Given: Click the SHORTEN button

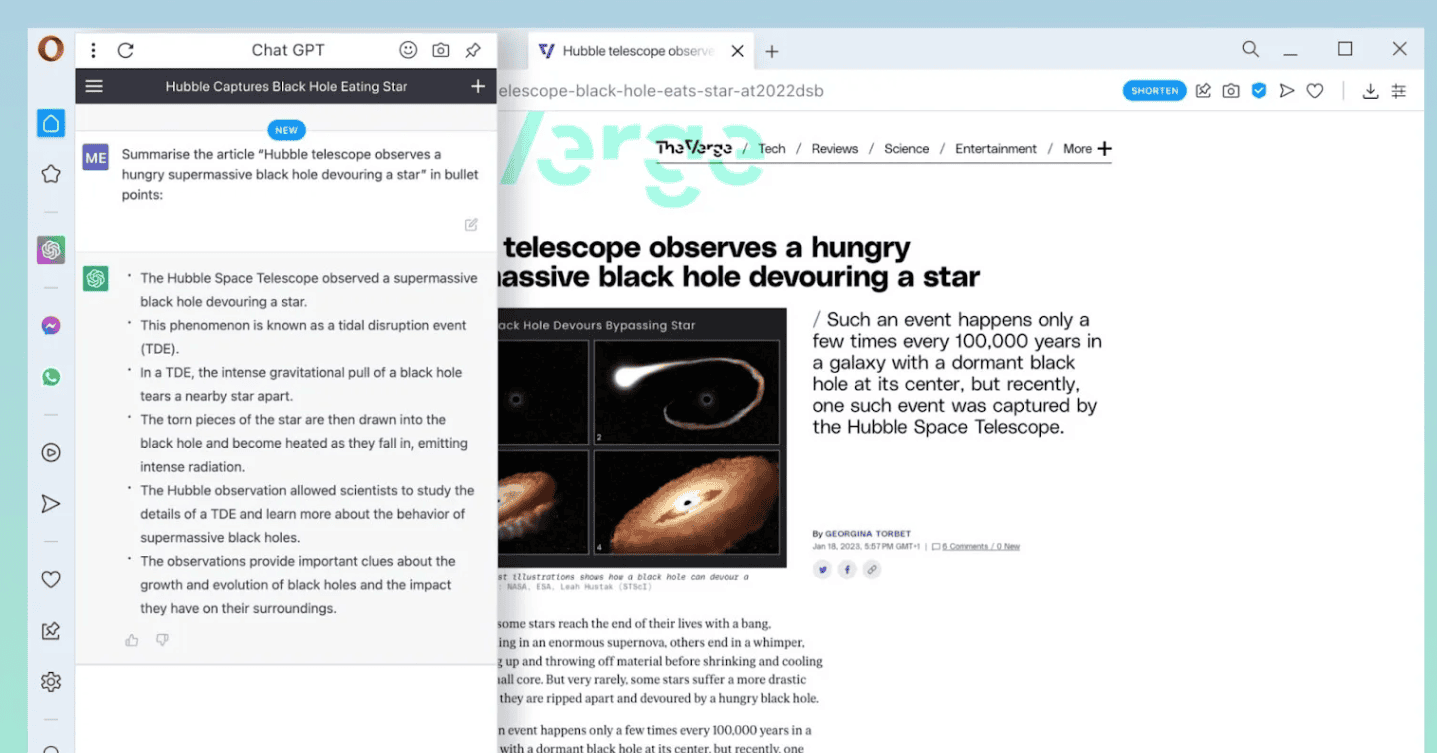Looking at the screenshot, I should tap(1155, 91).
